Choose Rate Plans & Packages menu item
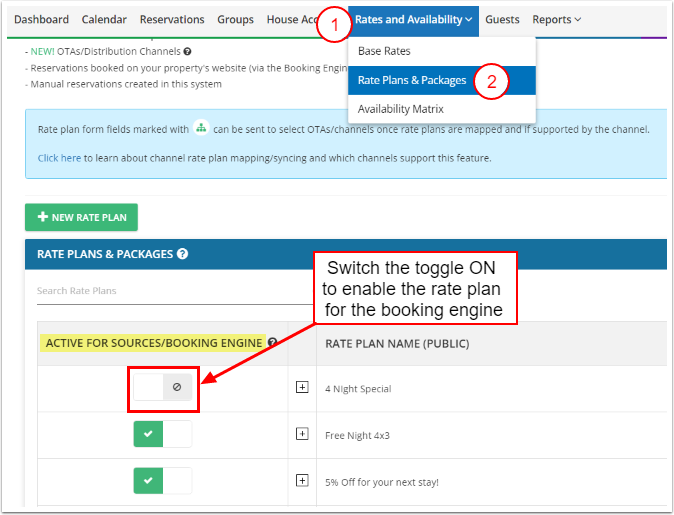 (411, 80)
